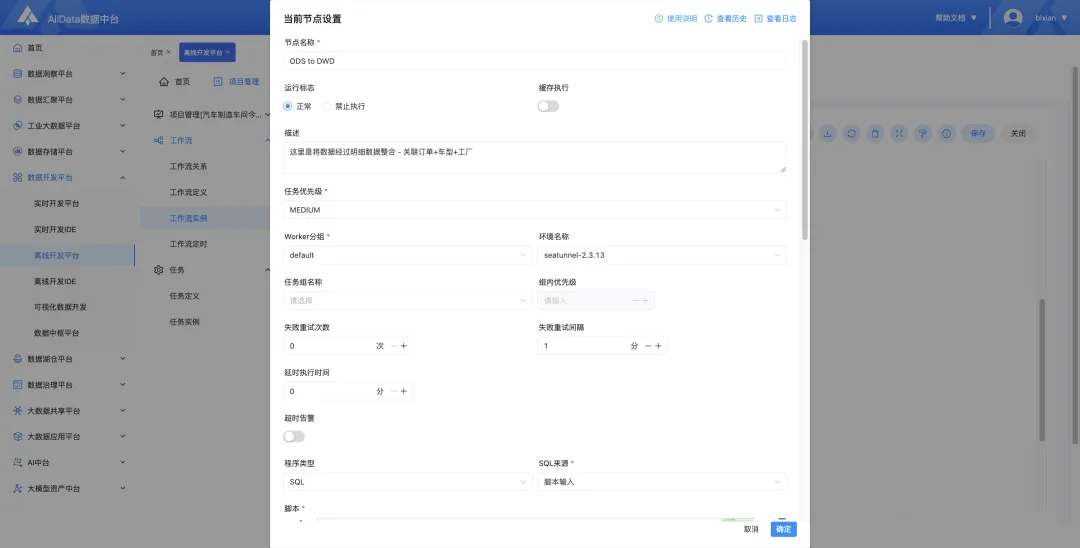This screenshot has width=1080, height=548.
Task: Click the trash delete icon in the background toolbar
Action: point(875,134)
